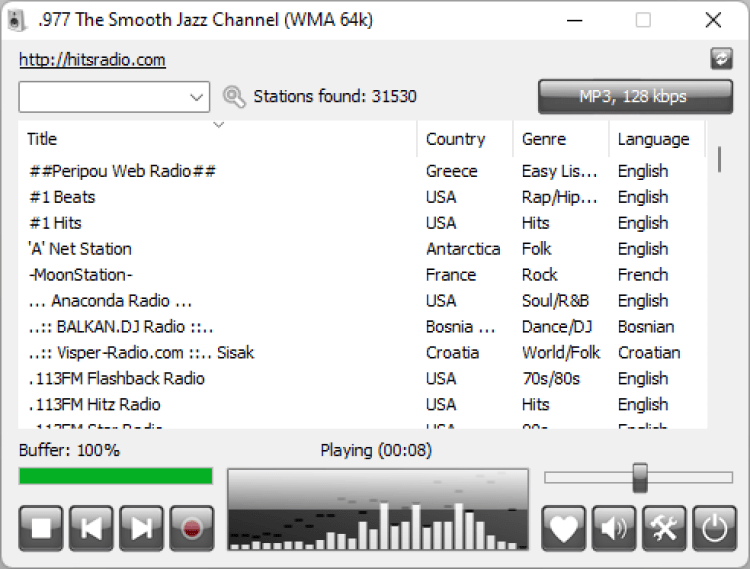Viewport: 750px width, 569px height.
Task: Click the Playing (00:08) status text
Action: click(x=376, y=450)
